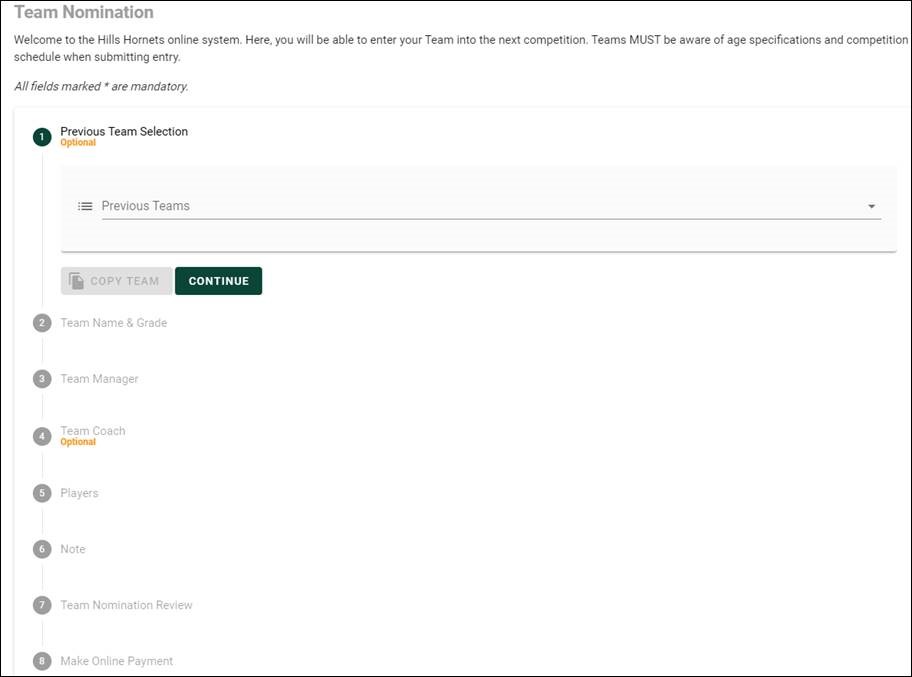Click the Copy Team button
Screen dimensions: 912x677
116,281
